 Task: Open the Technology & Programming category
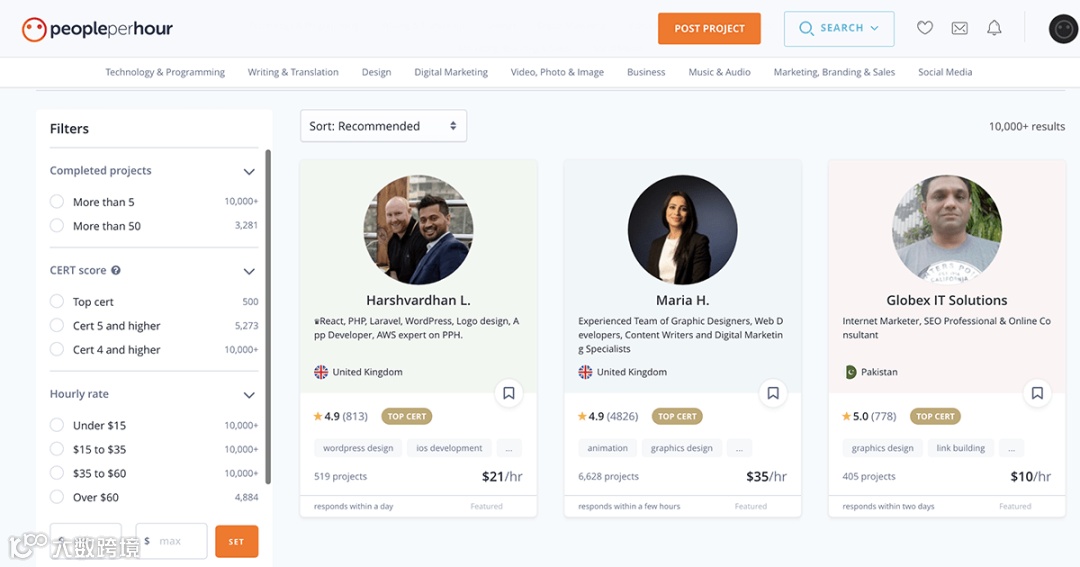[x=165, y=72]
